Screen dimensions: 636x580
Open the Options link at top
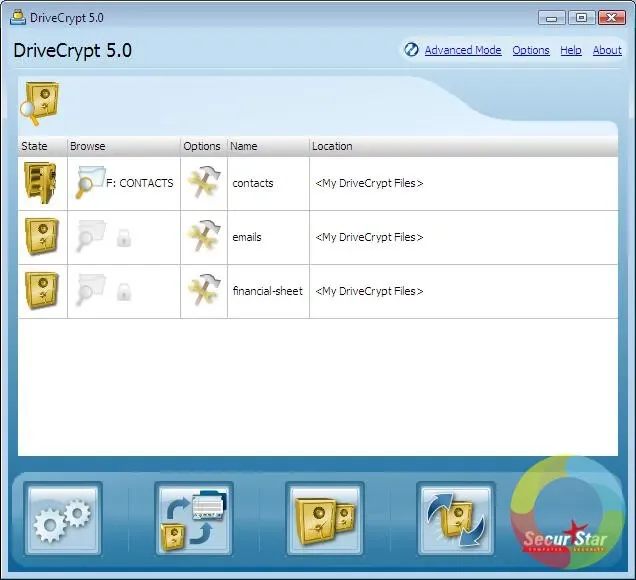click(531, 50)
